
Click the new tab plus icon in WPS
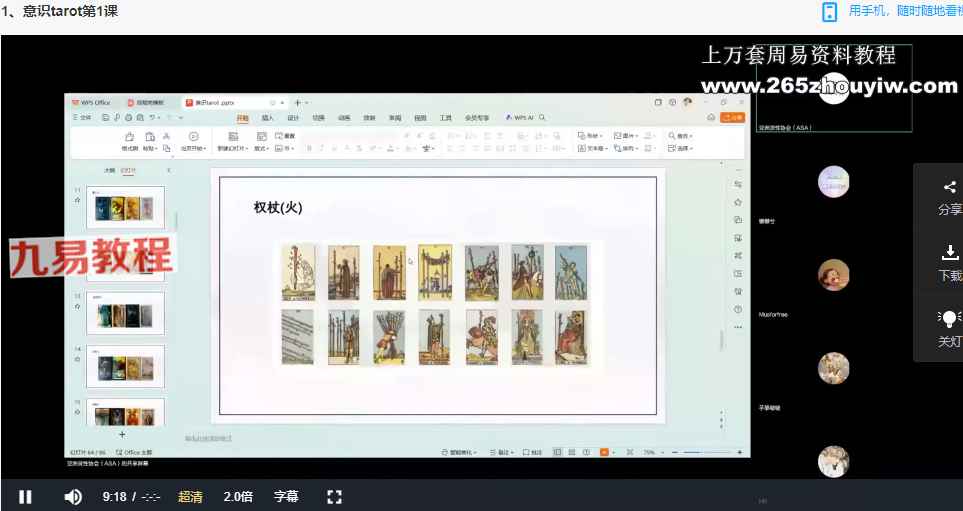click(296, 102)
